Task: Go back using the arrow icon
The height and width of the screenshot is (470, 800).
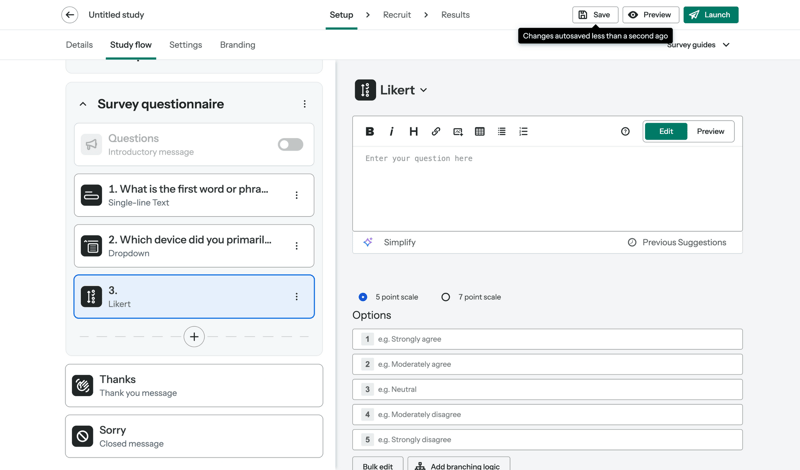Action: click(x=69, y=15)
